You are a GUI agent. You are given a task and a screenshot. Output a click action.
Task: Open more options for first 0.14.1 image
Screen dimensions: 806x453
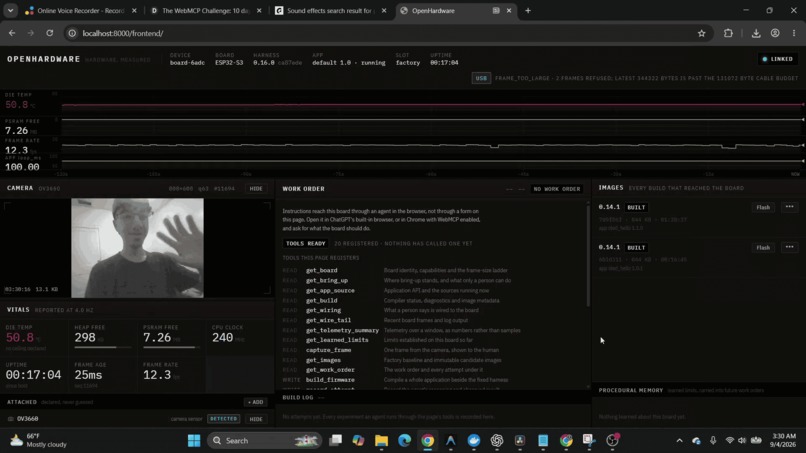pos(789,207)
